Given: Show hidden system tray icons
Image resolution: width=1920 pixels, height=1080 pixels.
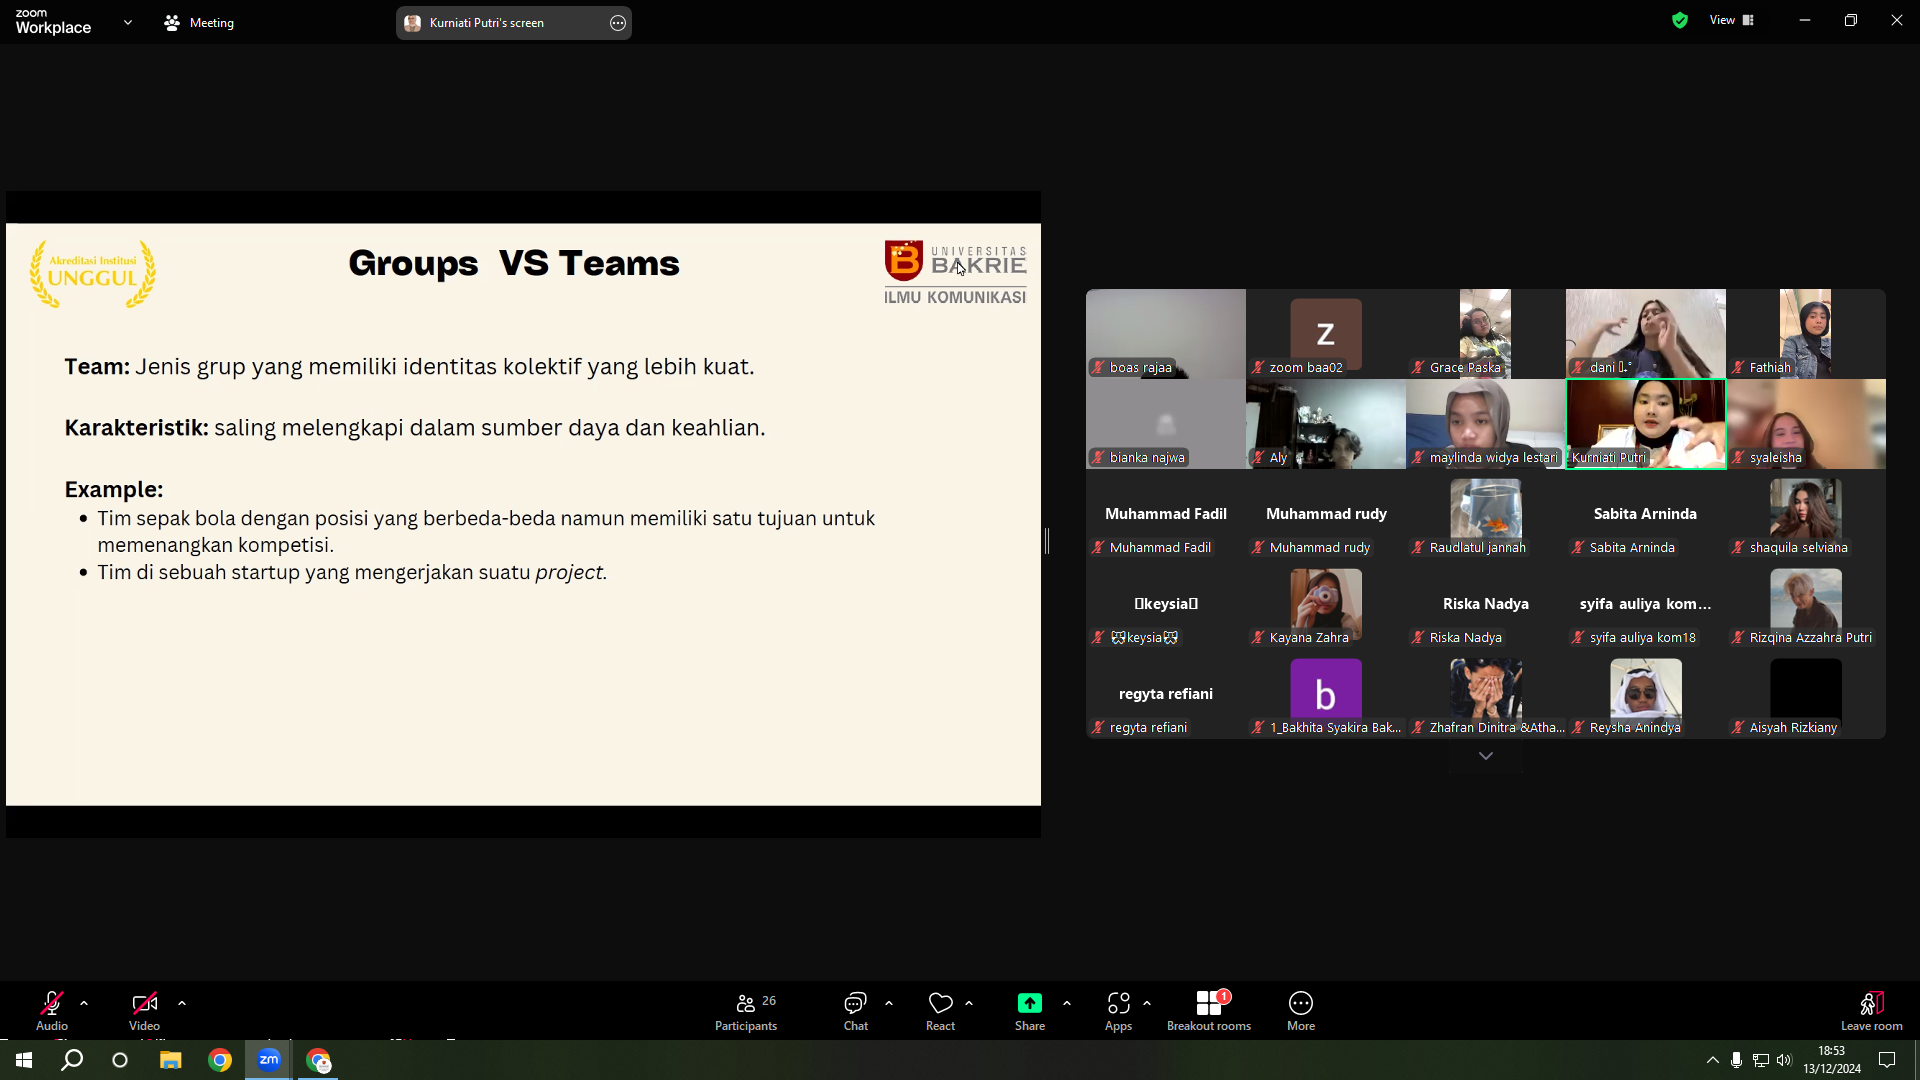Looking at the screenshot, I should pos(1713,1060).
